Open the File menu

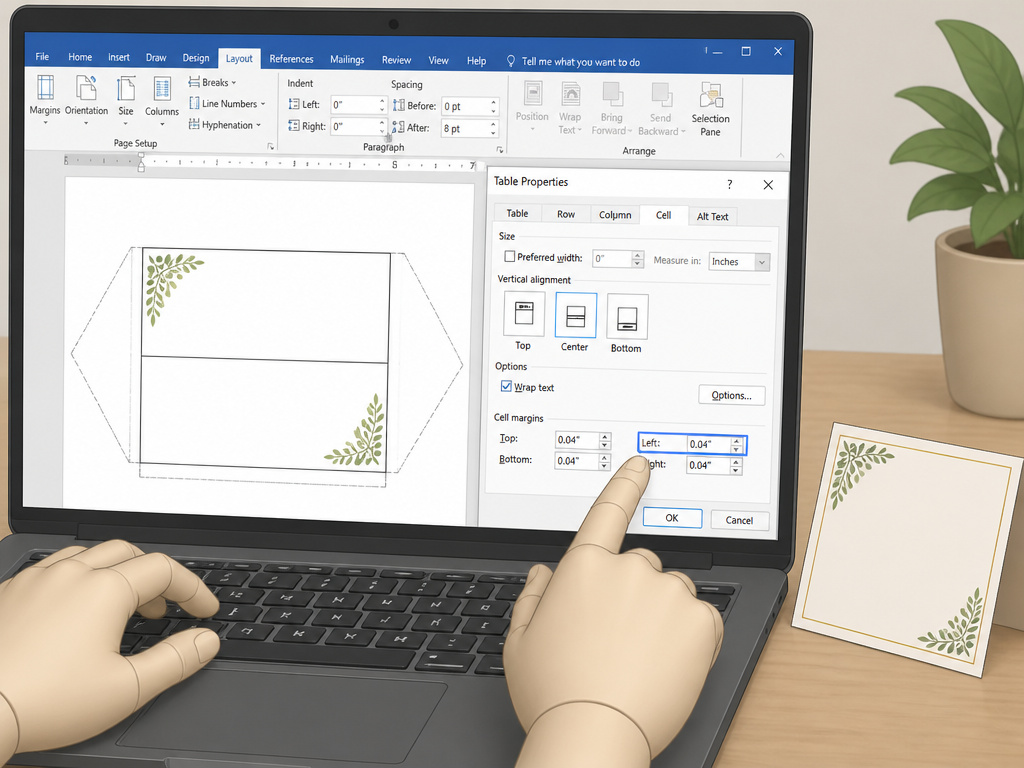click(x=42, y=57)
